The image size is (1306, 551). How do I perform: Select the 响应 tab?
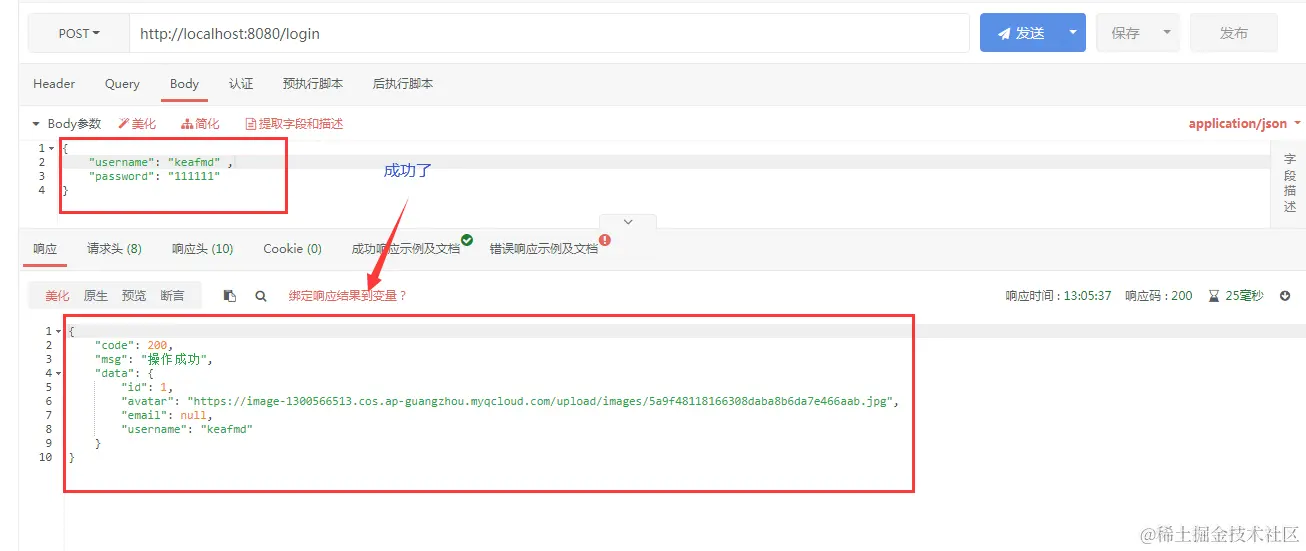(x=45, y=249)
